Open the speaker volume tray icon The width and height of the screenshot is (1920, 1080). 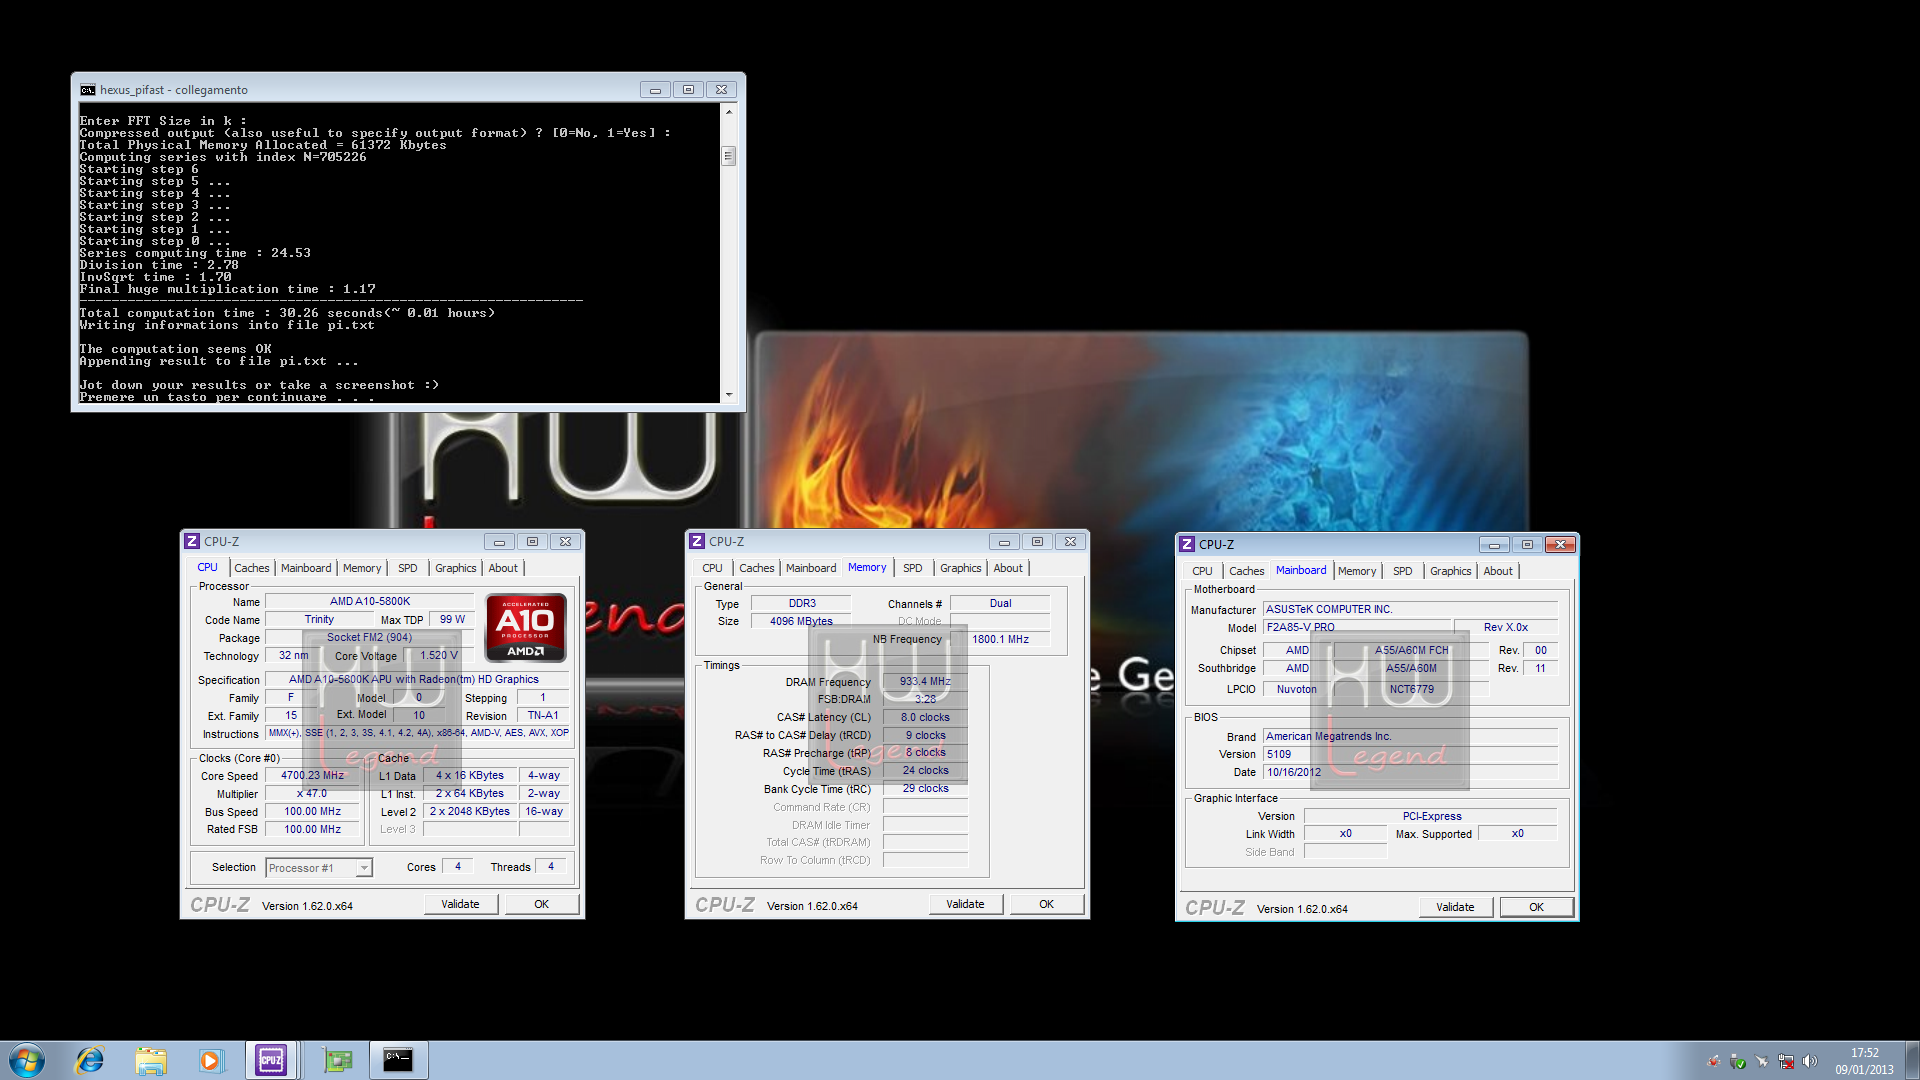tap(1810, 1061)
